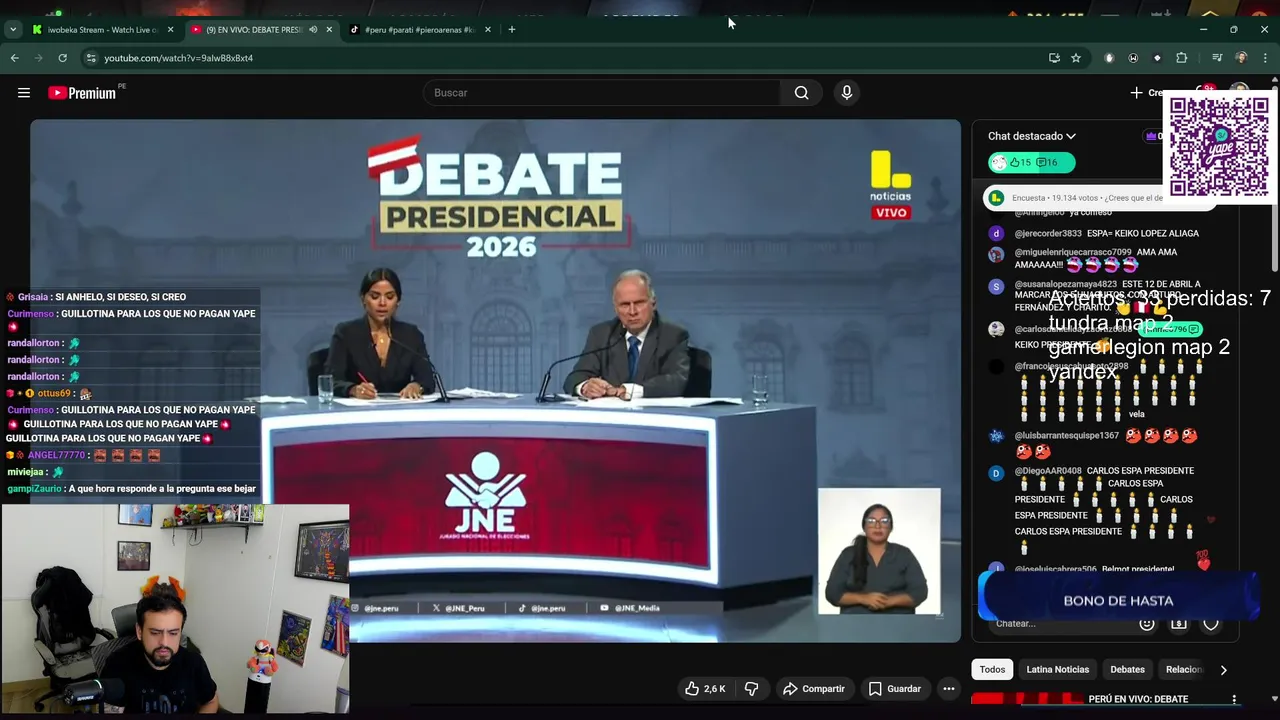Open the emoji picker in chat
This screenshot has height=720, width=1280.
click(1147, 624)
